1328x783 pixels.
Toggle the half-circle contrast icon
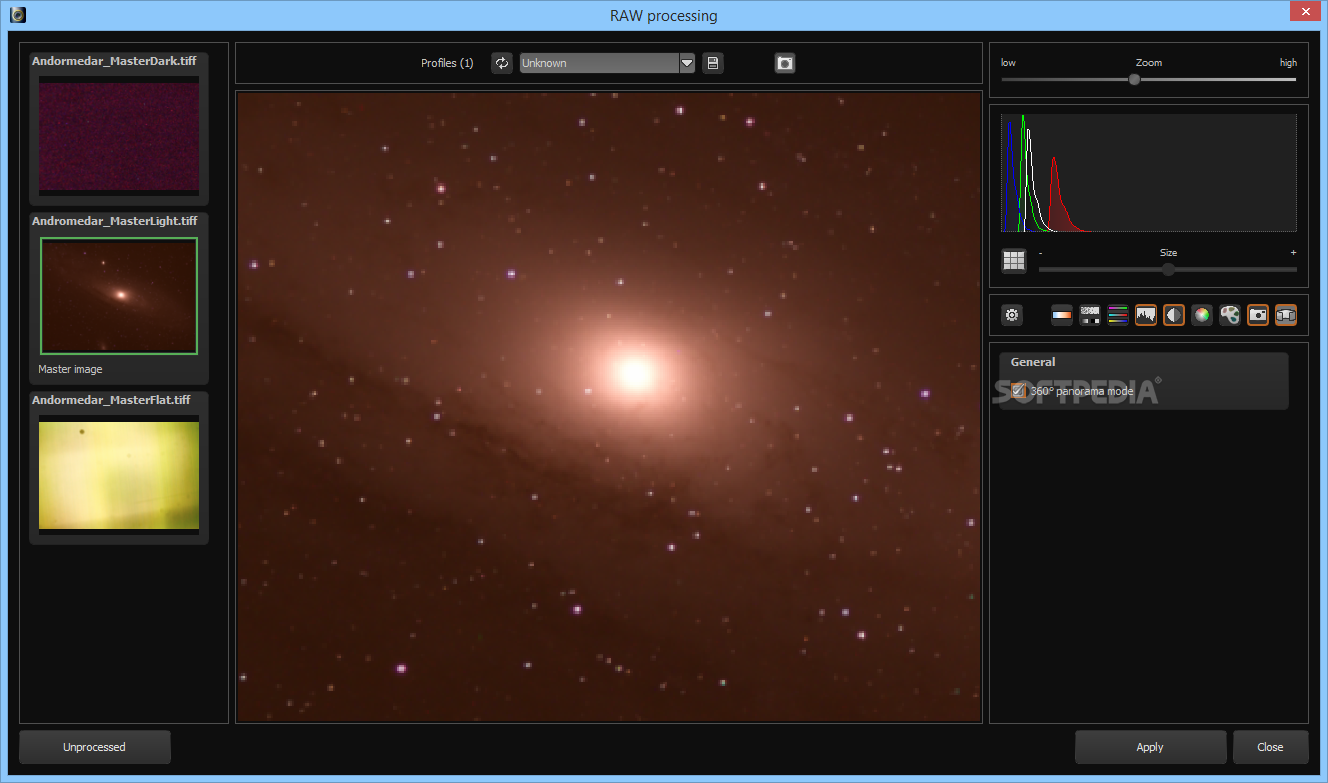[1174, 315]
